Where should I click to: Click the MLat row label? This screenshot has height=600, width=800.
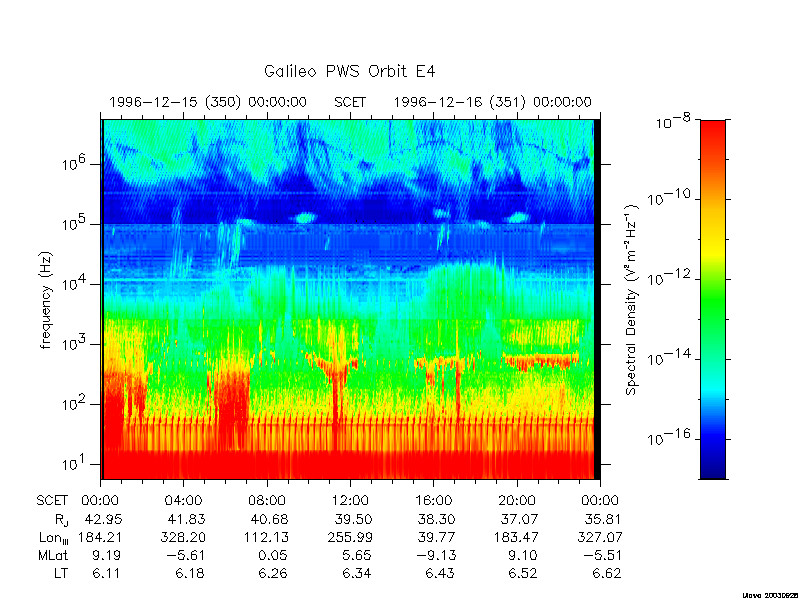[x=53, y=555]
